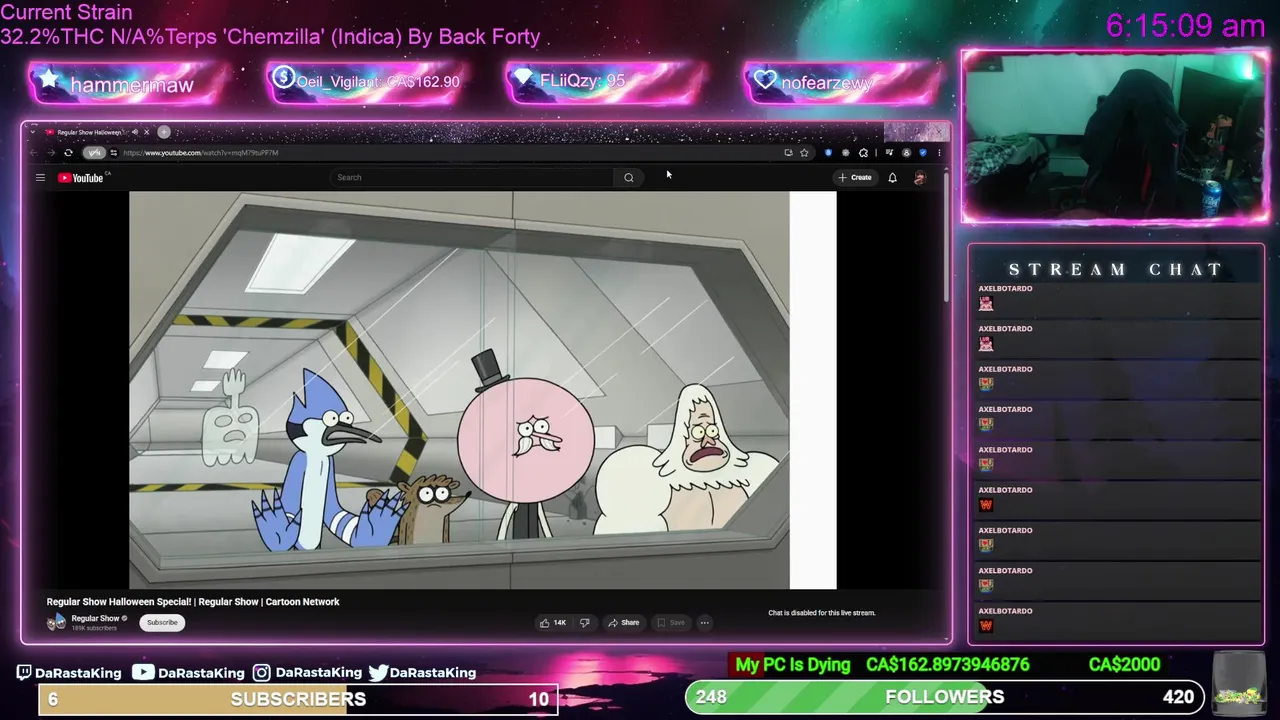Viewport: 1280px width, 720px height.
Task: Click 'Chat is disabled for this live stream' text
Action: coord(822,613)
